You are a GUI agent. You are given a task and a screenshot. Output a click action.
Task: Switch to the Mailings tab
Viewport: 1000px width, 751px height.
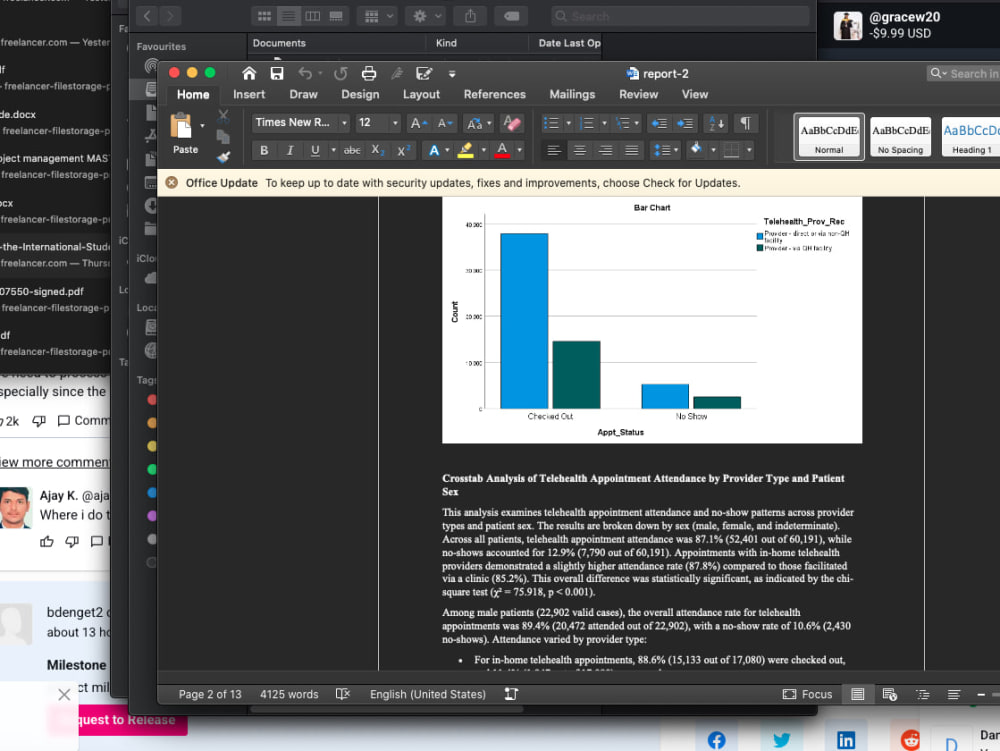click(x=572, y=94)
